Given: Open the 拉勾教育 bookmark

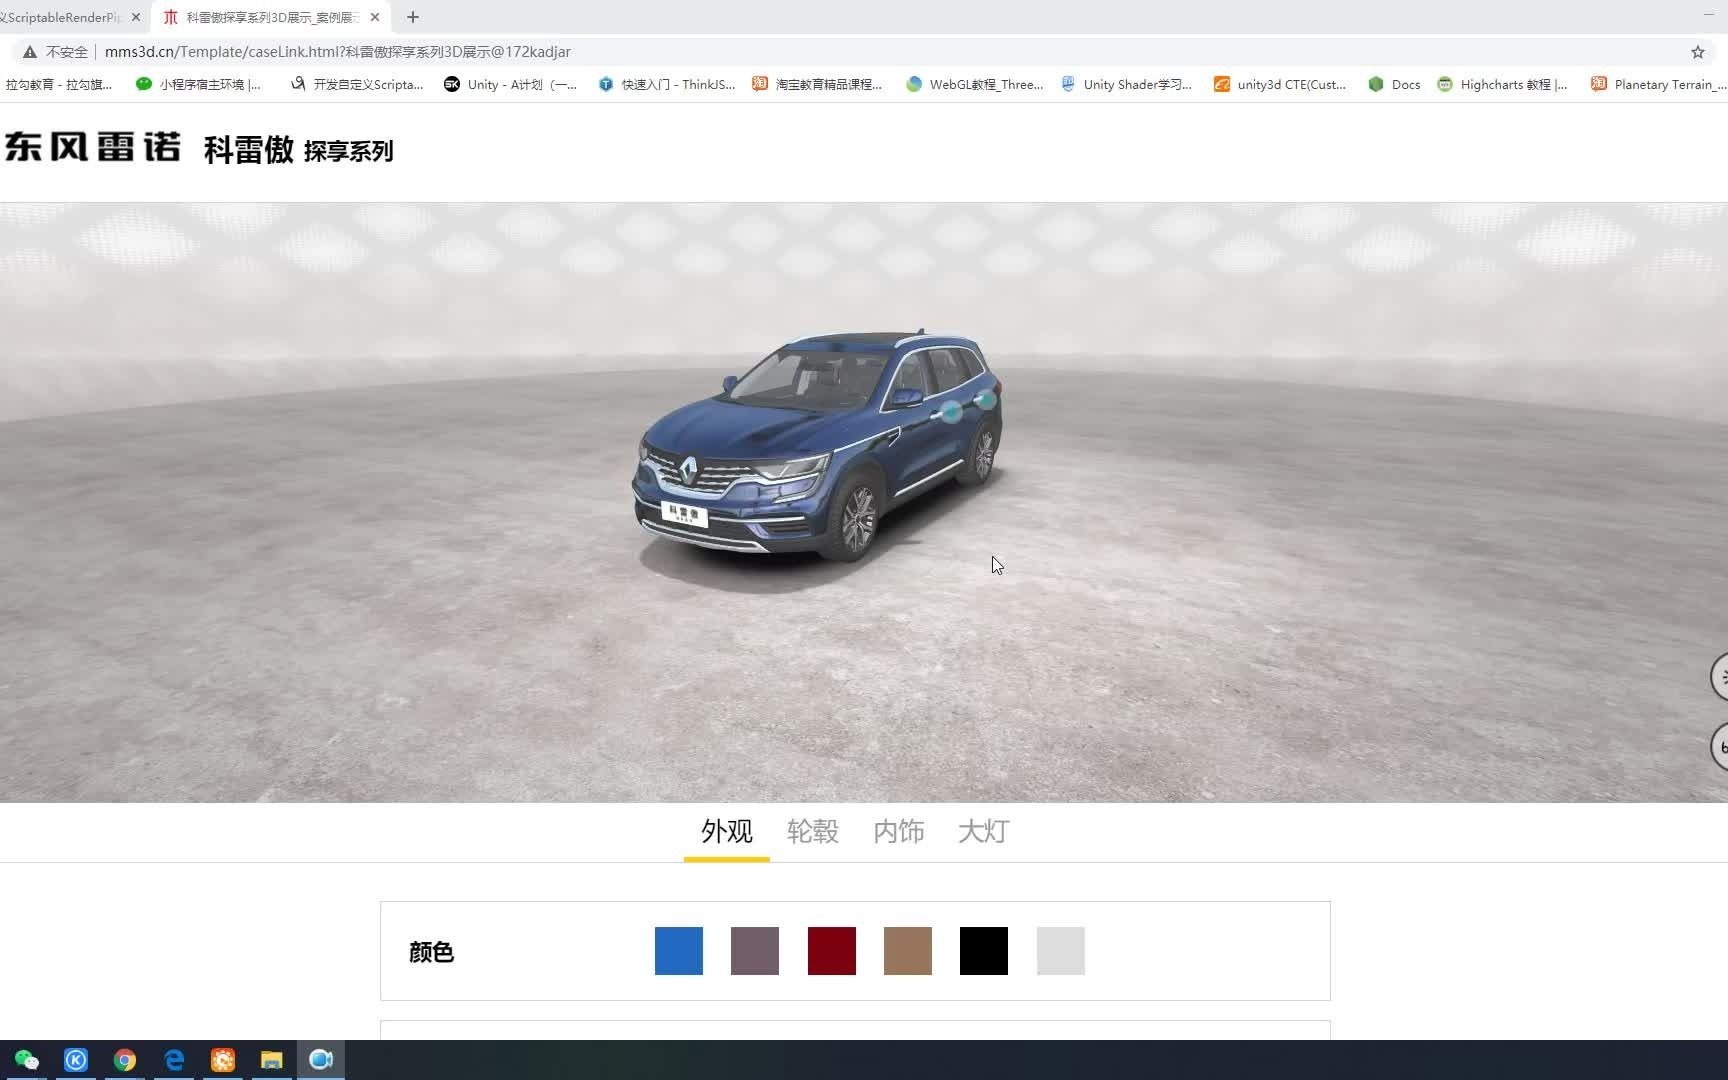Looking at the screenshot, I should pyautogui.click(x=58, y=84).
